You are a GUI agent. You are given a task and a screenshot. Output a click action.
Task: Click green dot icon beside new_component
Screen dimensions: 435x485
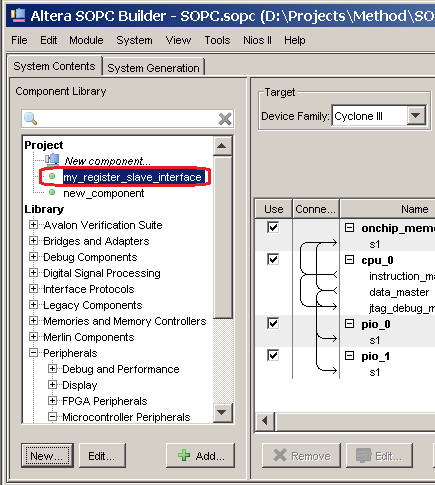point(52,192)
